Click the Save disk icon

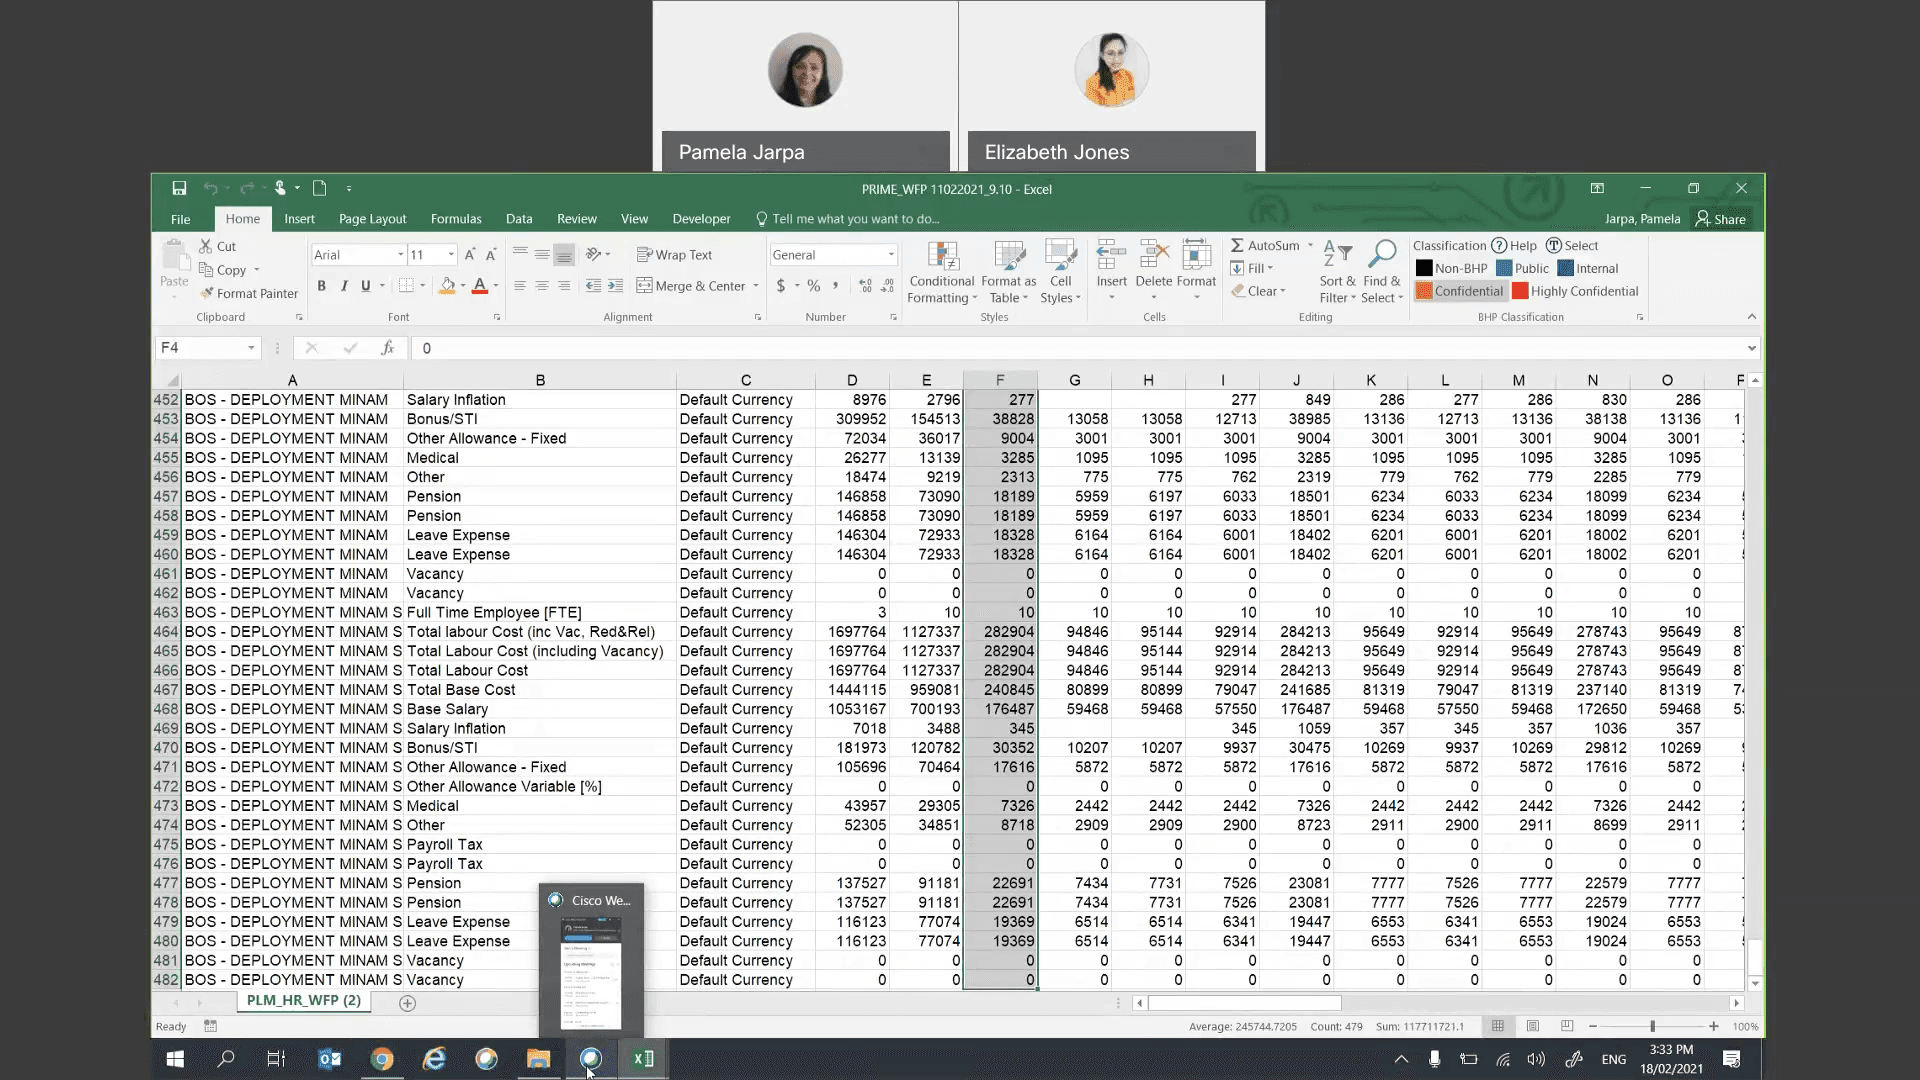coord(179,188)
